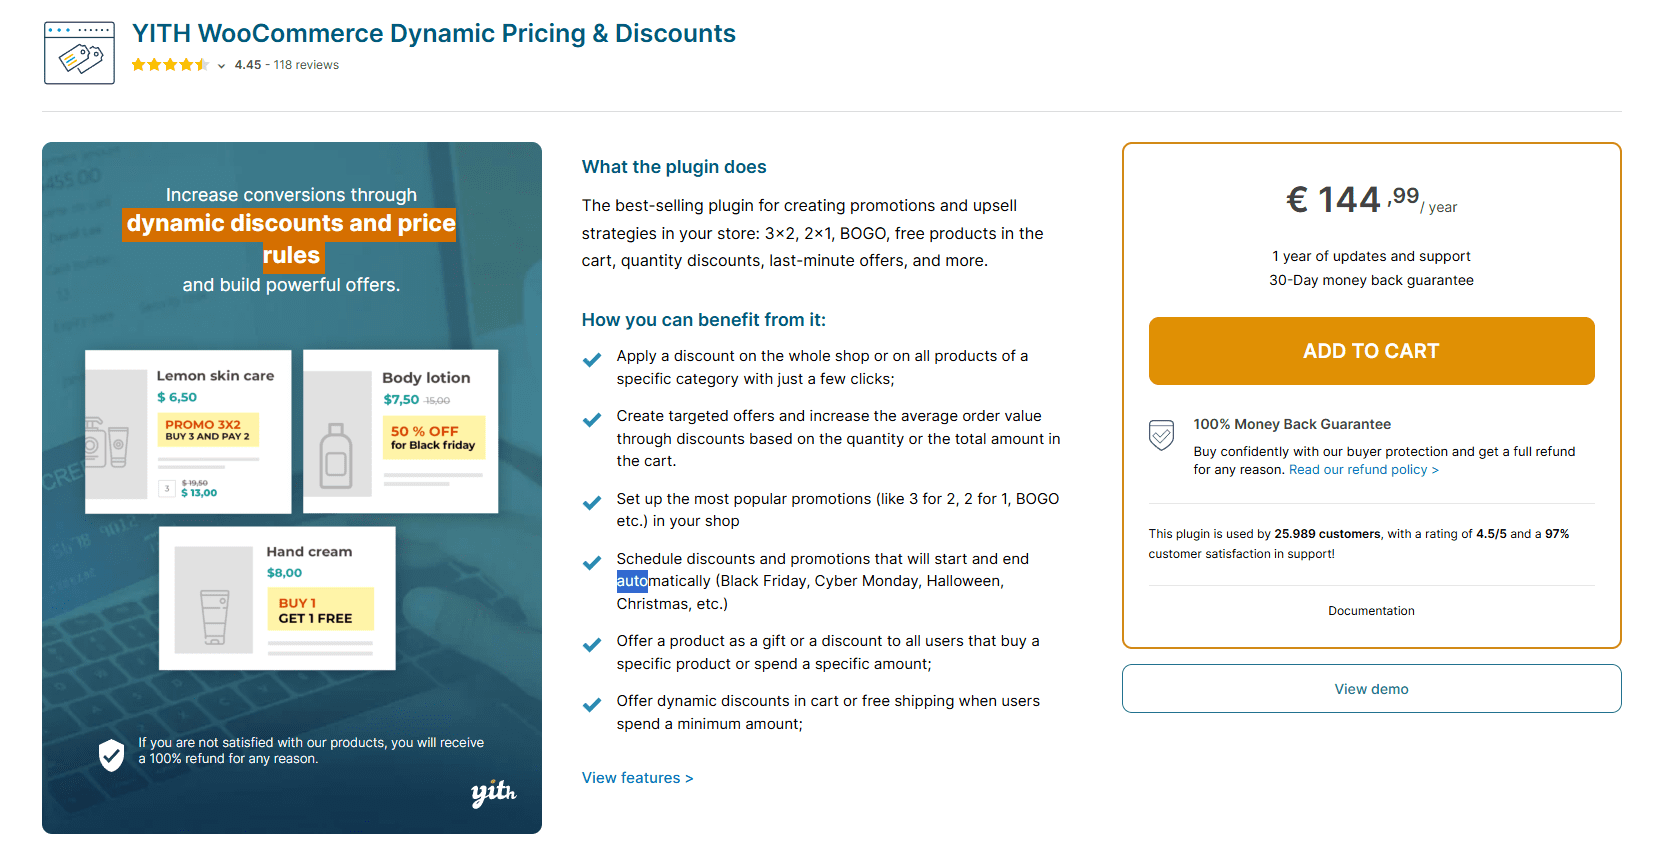Screen dimensions: 1659x852
Task: Click the Body lotion 50% off card
Action: click(400, 431)
